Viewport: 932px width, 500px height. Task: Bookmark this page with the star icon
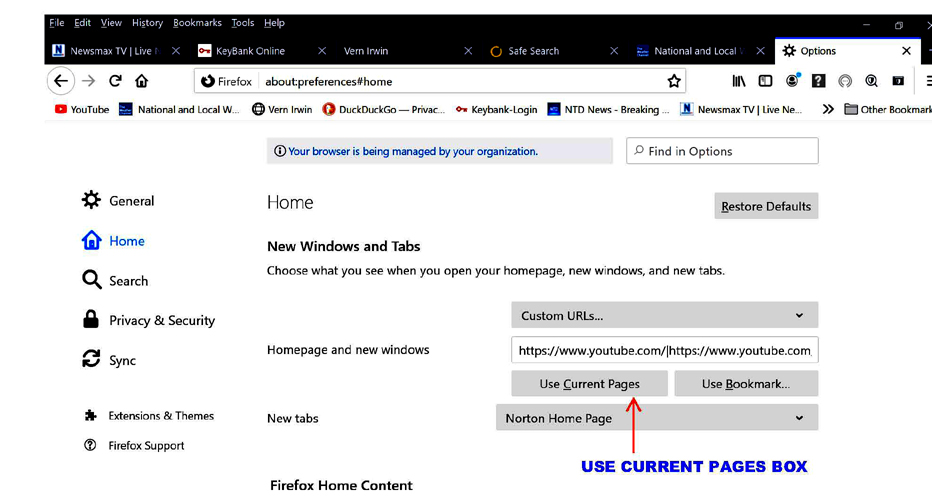(x=674, y=81)
